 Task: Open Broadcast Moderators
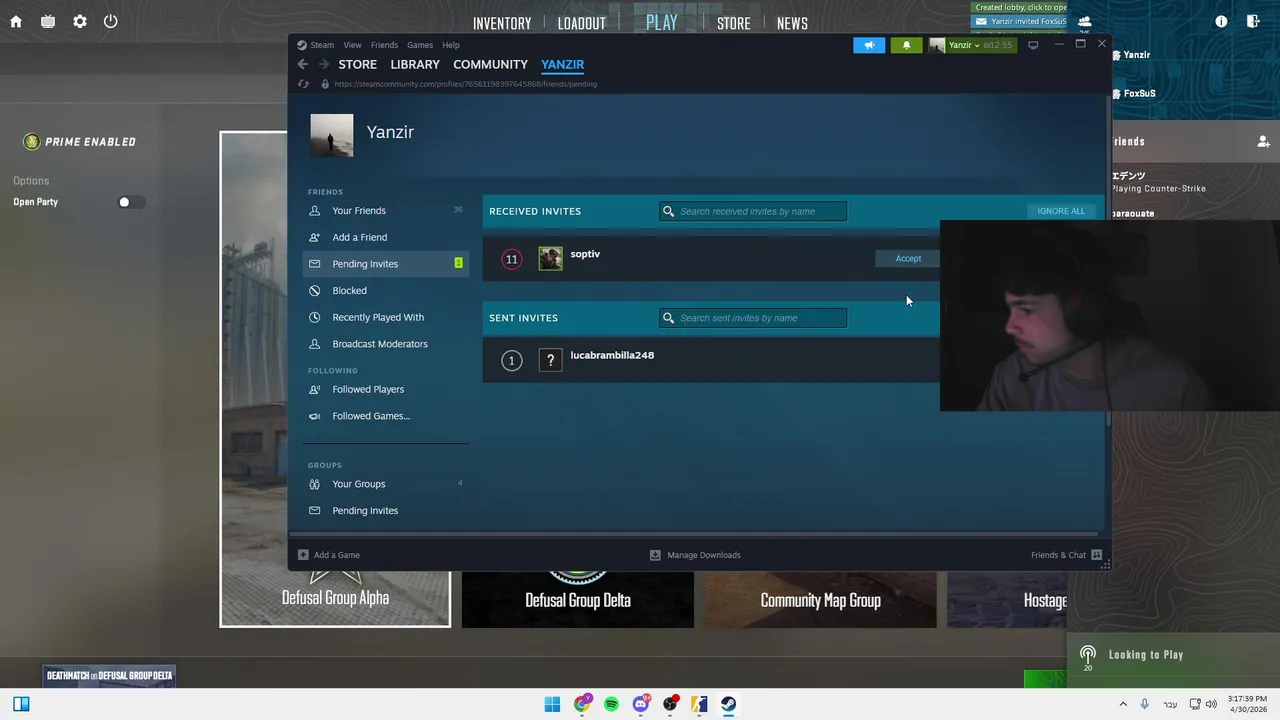click(386, 344)
